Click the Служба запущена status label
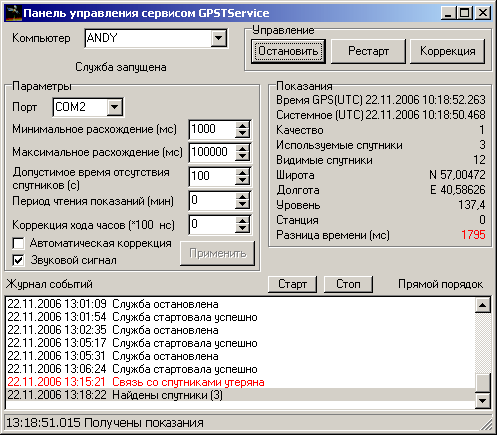497x435 pixels. point(121,67)
